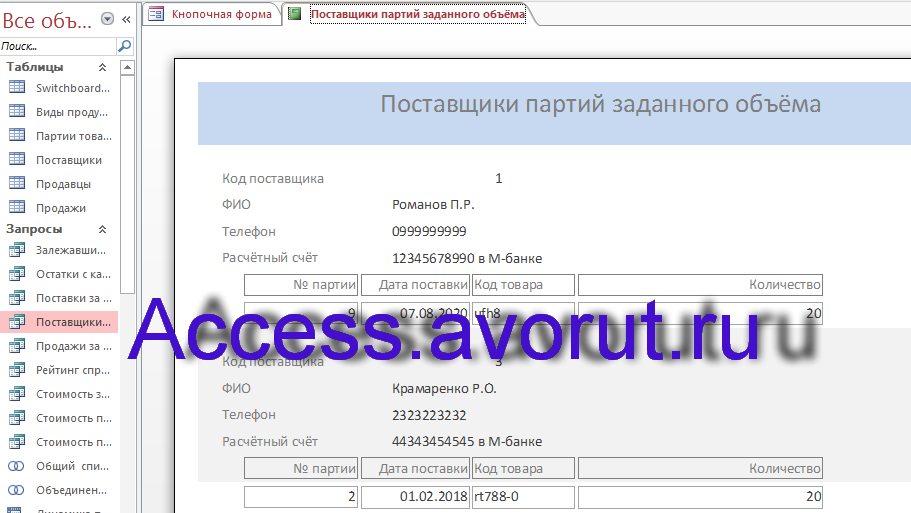
Task: Open the navigation pane category dropdown
Action: [x=107, y=19]
